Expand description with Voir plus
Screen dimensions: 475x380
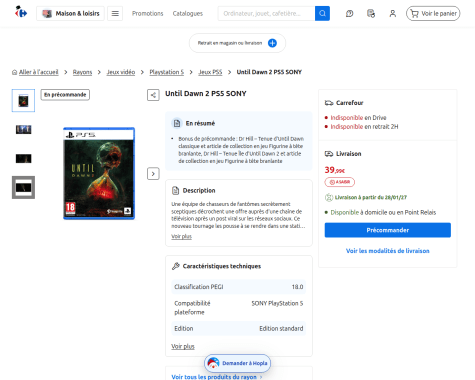(181, 236)
